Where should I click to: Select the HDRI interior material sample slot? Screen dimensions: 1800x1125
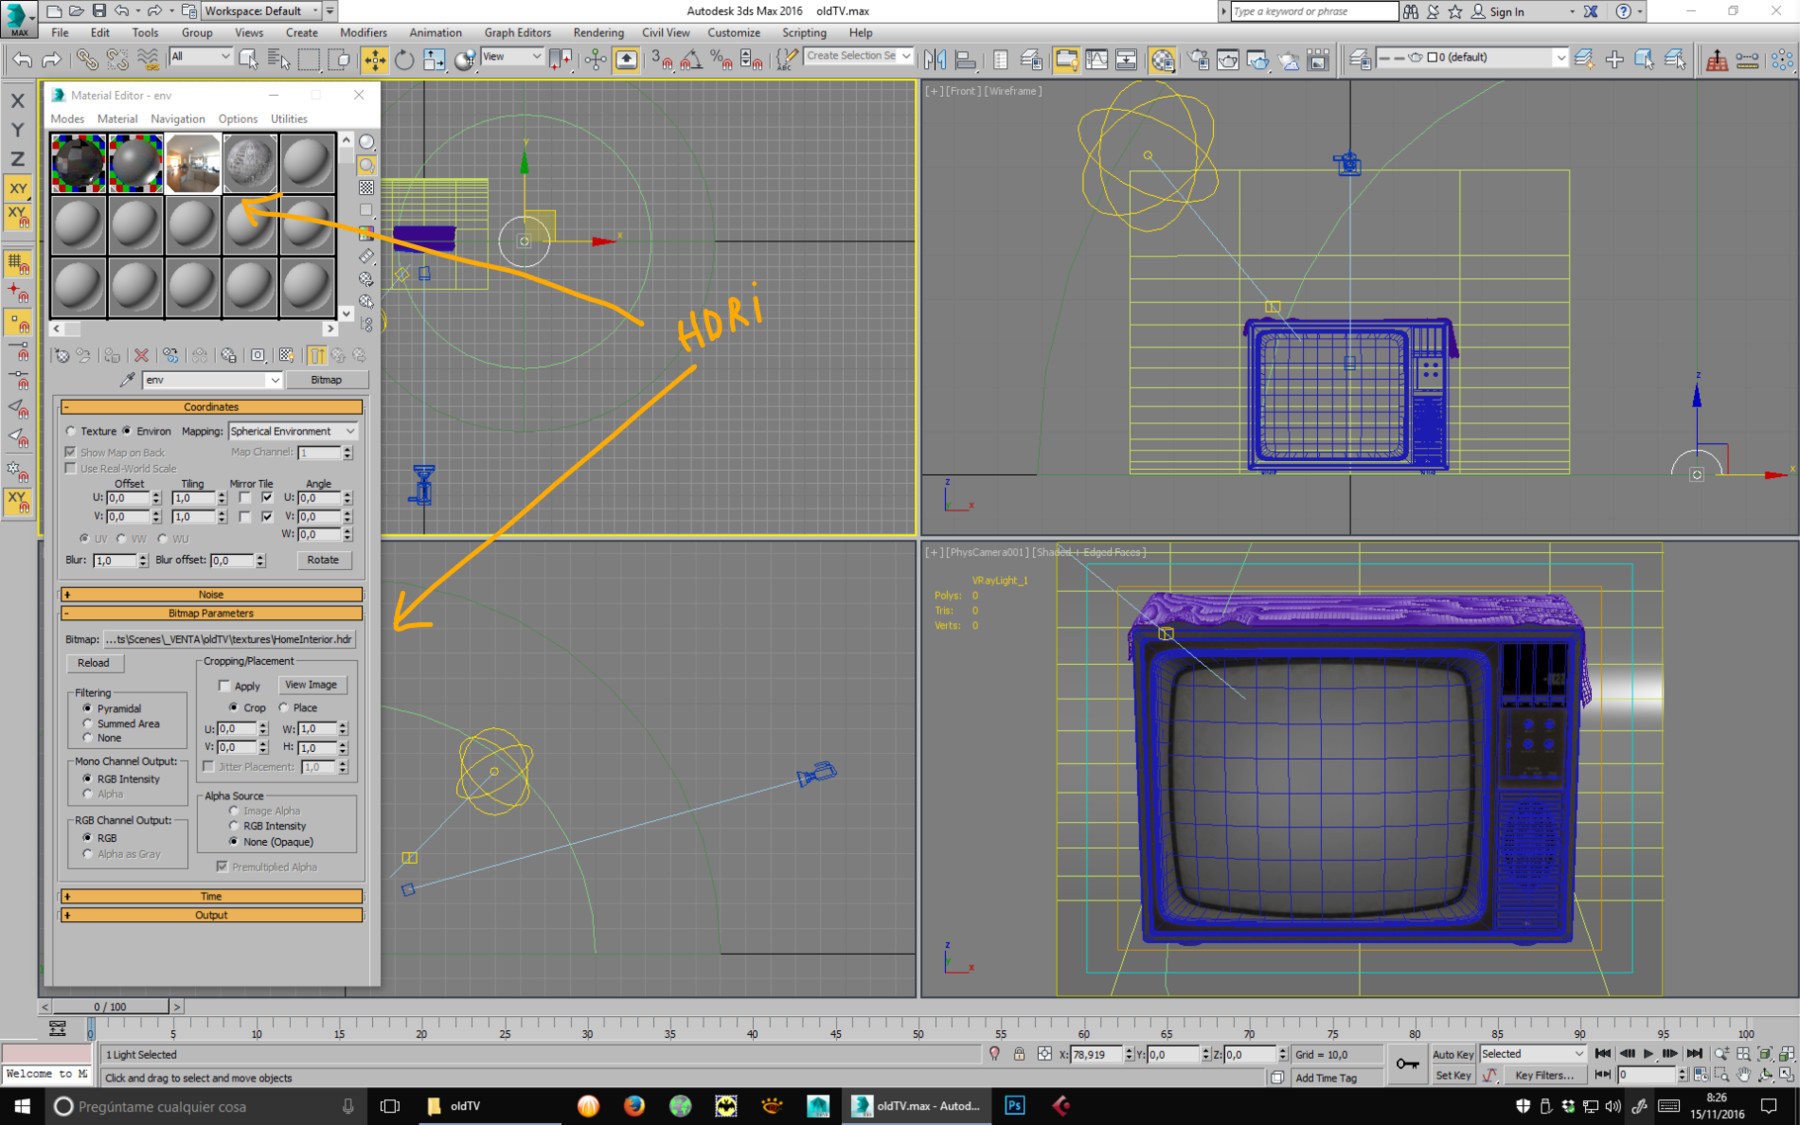pyautogui.click(x=192, y=162)
